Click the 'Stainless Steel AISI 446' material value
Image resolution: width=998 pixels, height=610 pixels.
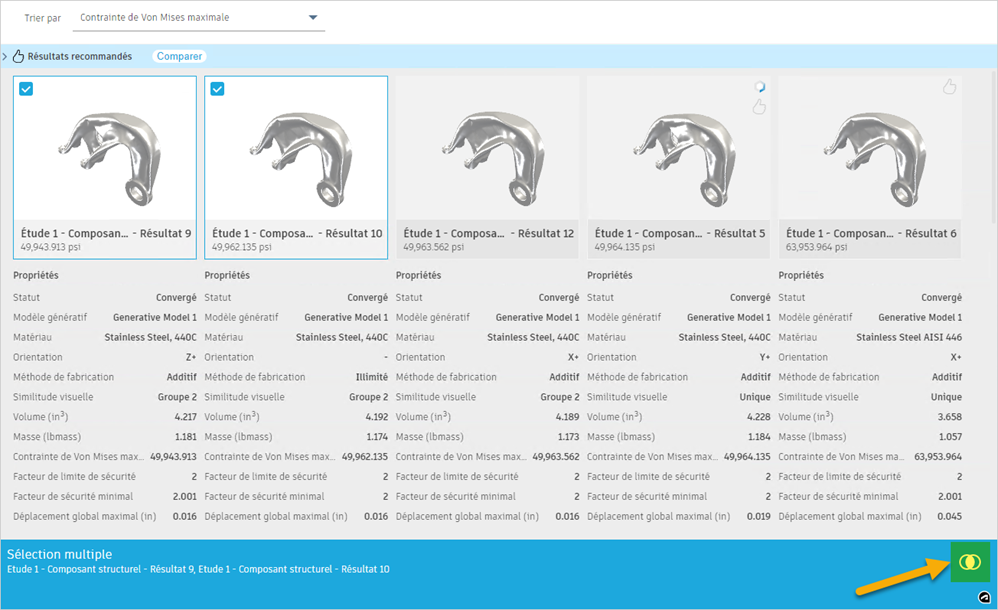(x=909, y=337)
